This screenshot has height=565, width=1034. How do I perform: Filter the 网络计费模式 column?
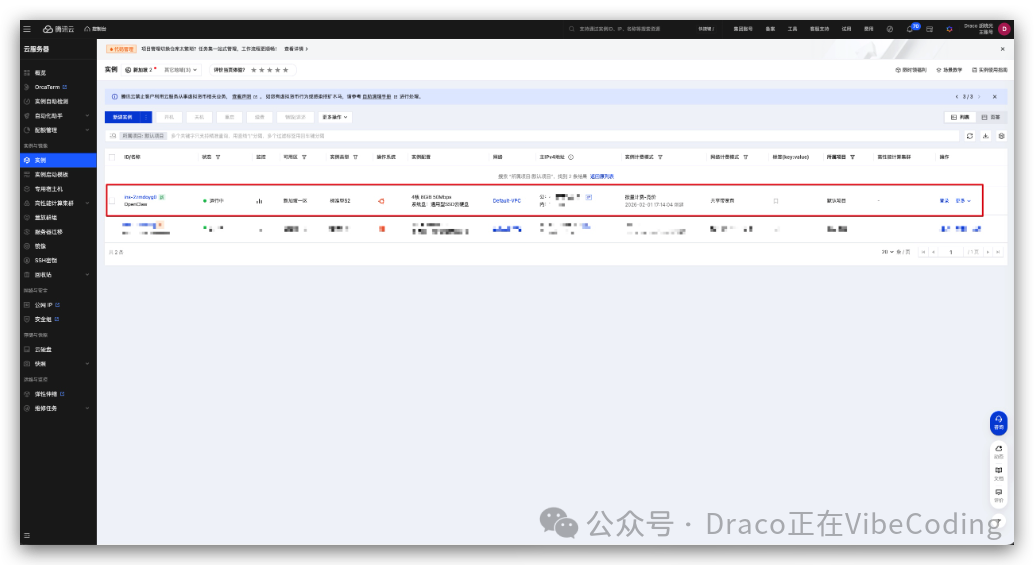coord(746,157)
